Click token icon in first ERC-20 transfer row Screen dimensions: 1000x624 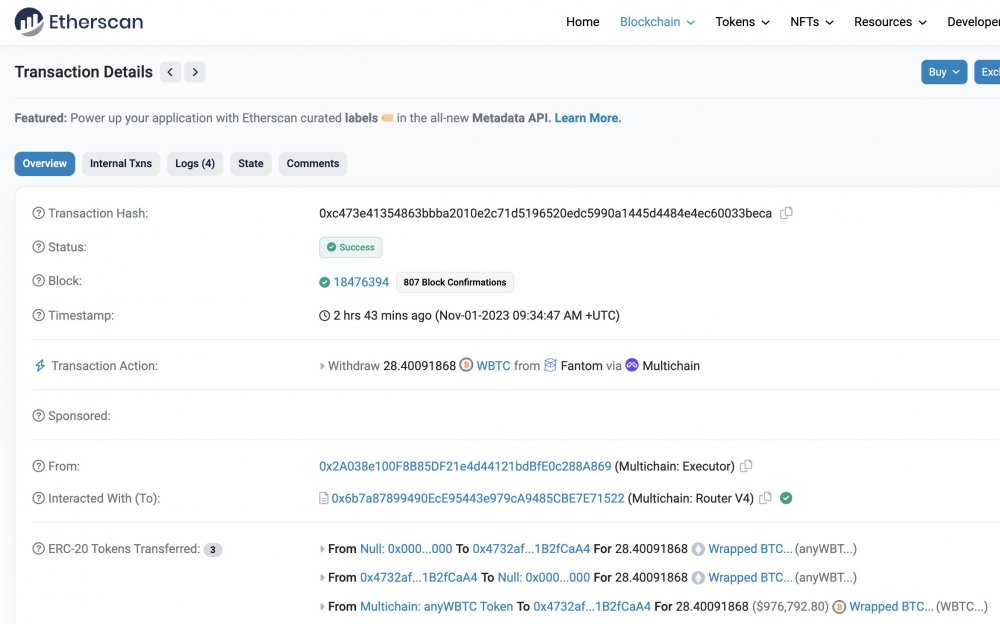click(x=698, y=549)
